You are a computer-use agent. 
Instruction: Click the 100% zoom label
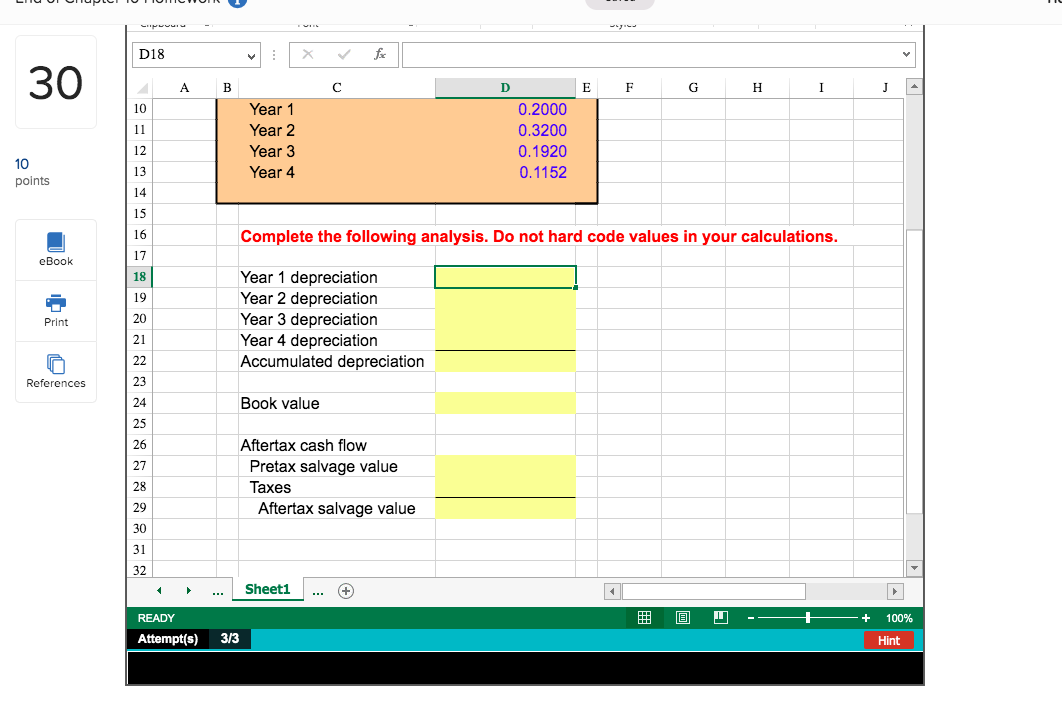point(898,617)
